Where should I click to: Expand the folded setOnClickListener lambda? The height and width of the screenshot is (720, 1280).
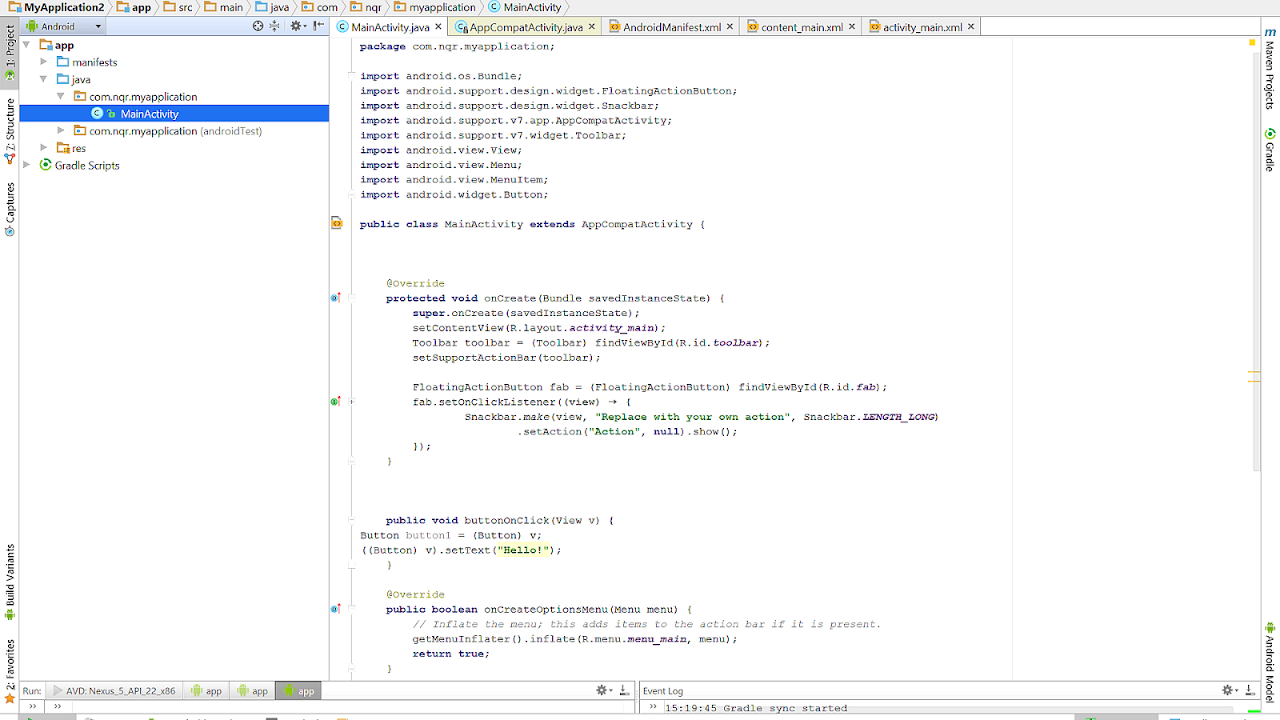click(351, 401)
